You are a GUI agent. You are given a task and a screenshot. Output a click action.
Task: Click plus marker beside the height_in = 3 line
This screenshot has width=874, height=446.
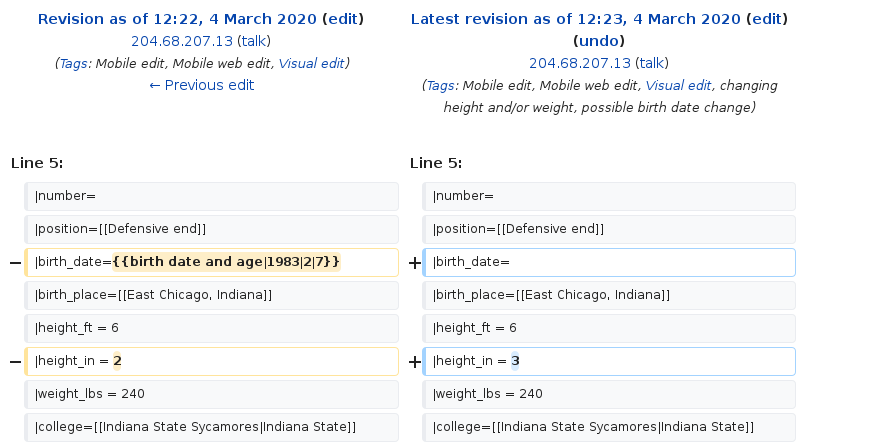coord(415,362)
